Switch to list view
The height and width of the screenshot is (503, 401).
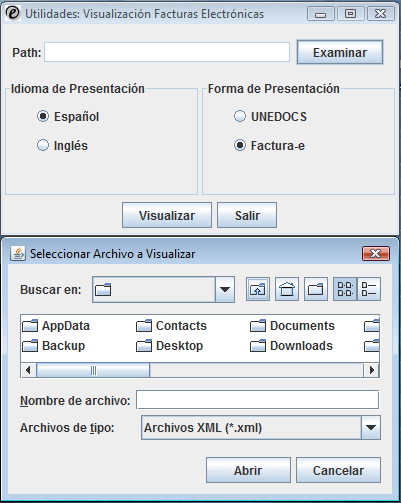tap(345, 289)
